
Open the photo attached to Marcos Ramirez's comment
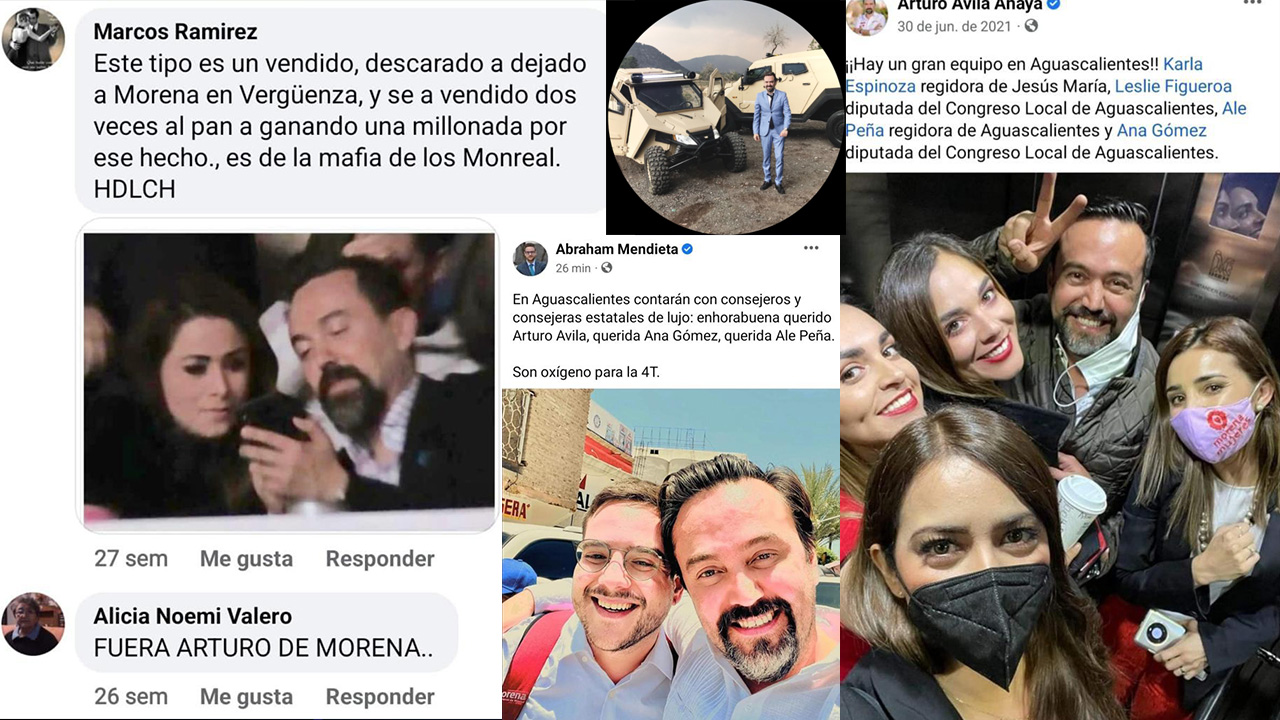pyautogui.click(x=287, y=376)
